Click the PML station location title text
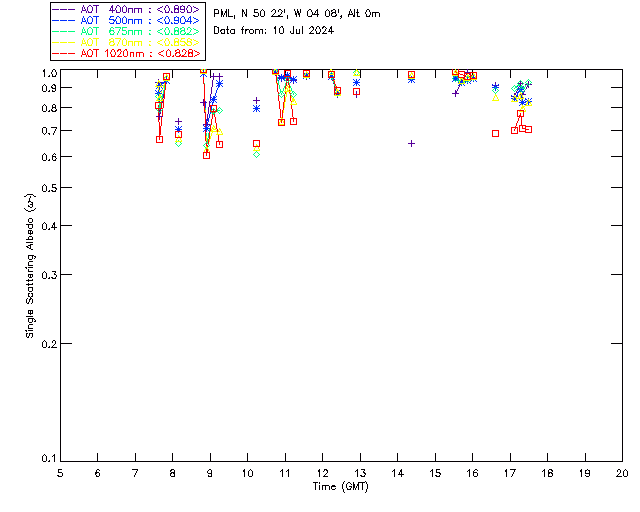The width and height of the screenshot is (640, 512). point(297,14)
